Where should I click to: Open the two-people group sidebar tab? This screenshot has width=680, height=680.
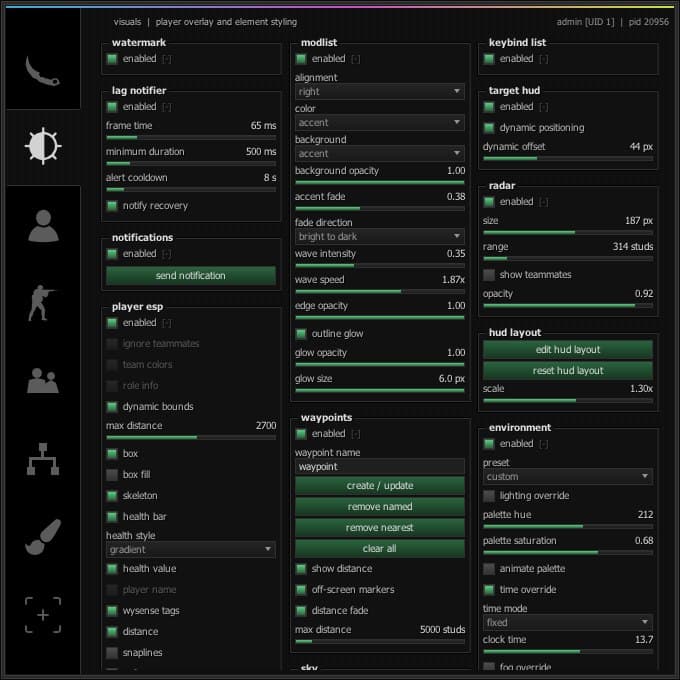pos(42,381)
